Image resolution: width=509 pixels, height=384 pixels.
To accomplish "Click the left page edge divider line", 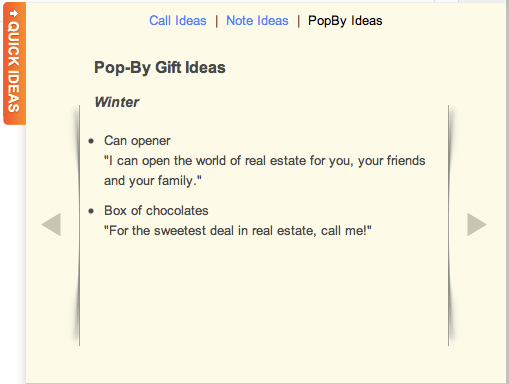I will tap(79, 225).
